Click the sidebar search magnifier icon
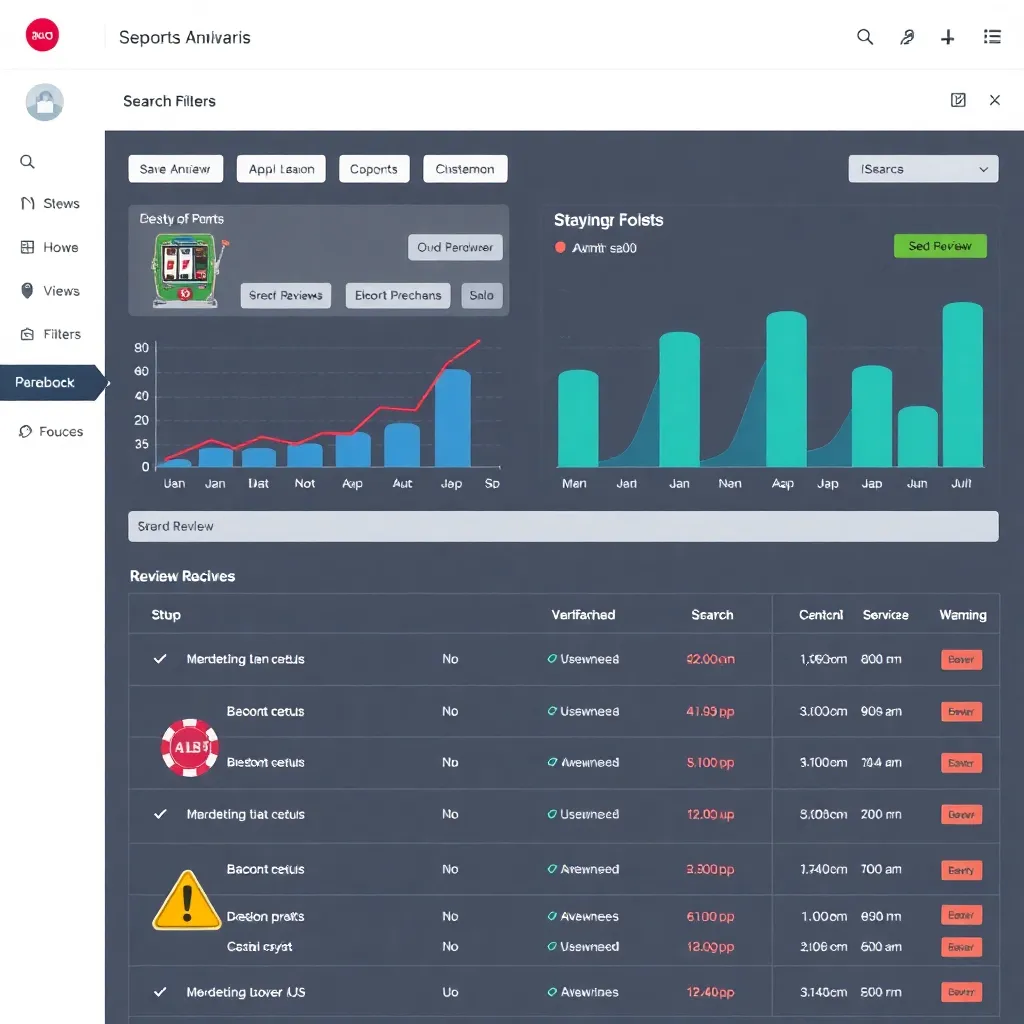The image size is (1024, 1024). [x=28, y=162]
